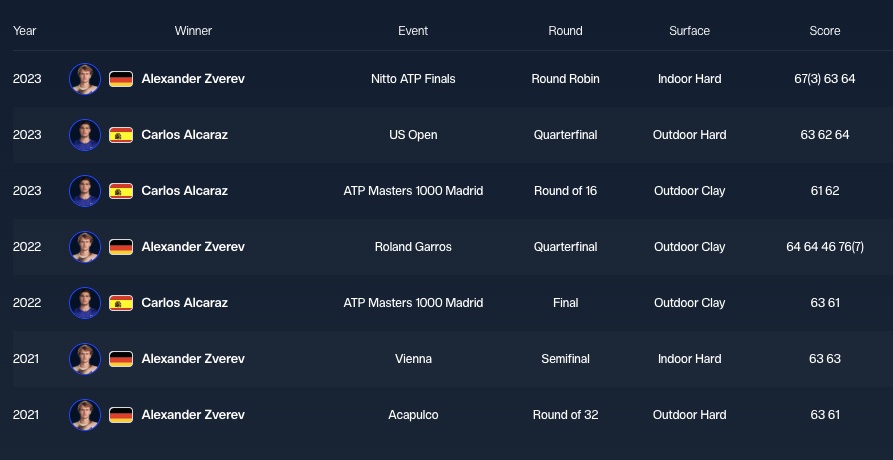Click the Year column header
Image resolution: width=893 pixels, height=460 pixels.
tap(25, 31)
